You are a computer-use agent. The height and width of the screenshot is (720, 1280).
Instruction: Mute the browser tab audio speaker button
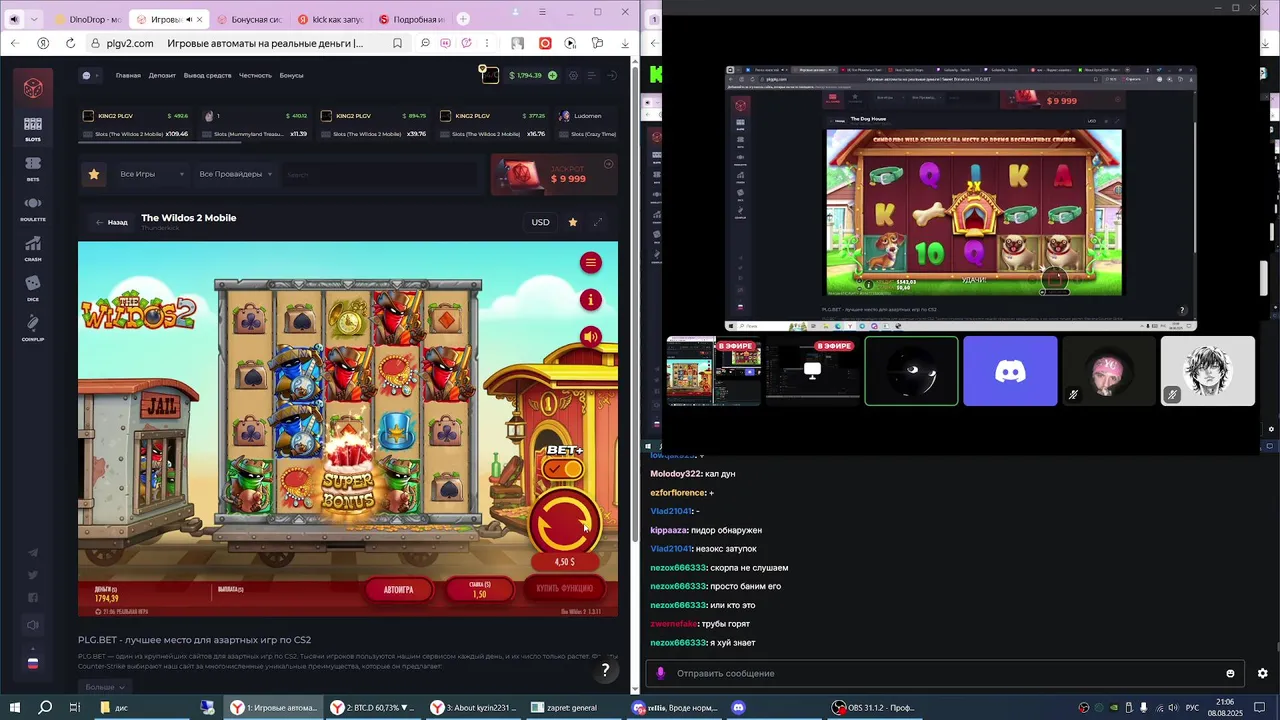pos(13,19)
